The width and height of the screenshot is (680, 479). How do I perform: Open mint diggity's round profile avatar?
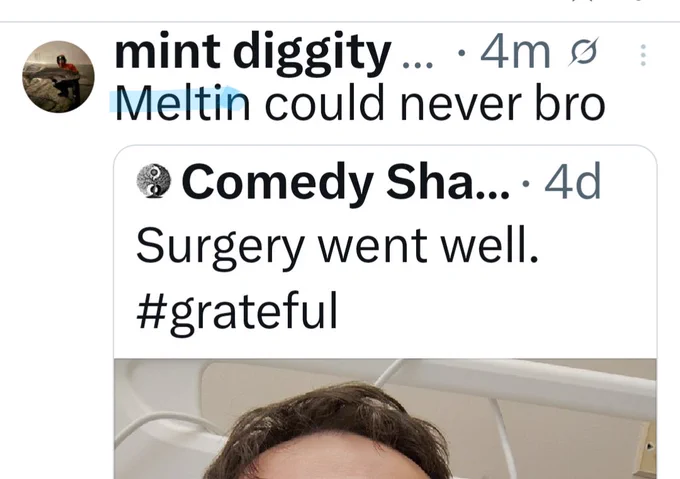click(58, 77)
